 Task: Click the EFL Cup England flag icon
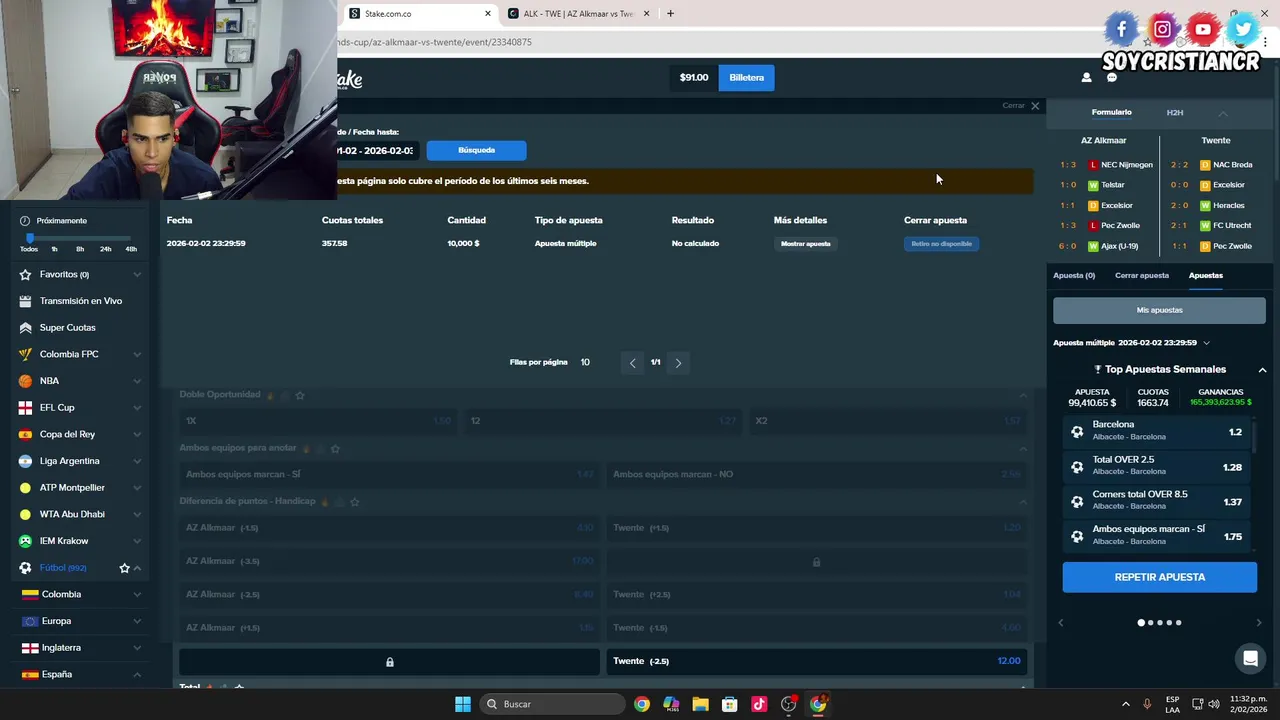25,408
